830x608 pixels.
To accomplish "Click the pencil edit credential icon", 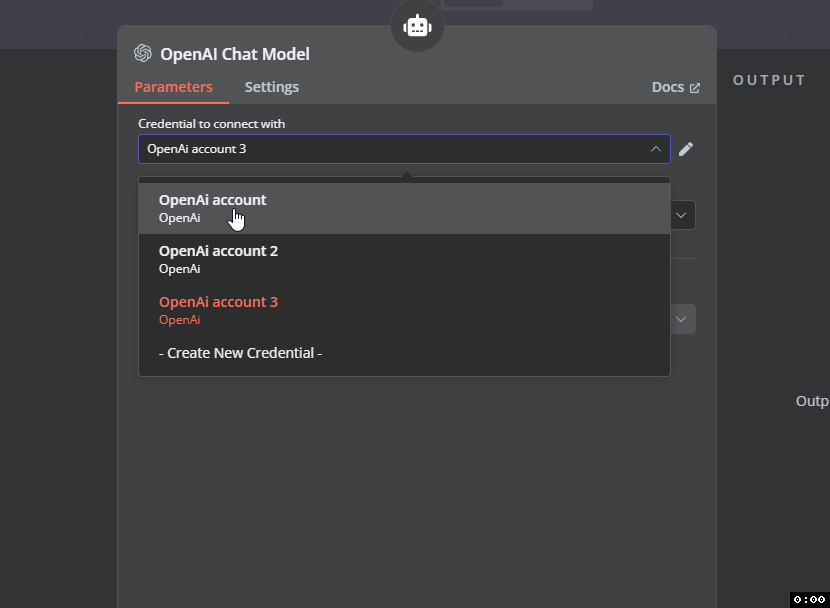I will click(x=686, y=149).
